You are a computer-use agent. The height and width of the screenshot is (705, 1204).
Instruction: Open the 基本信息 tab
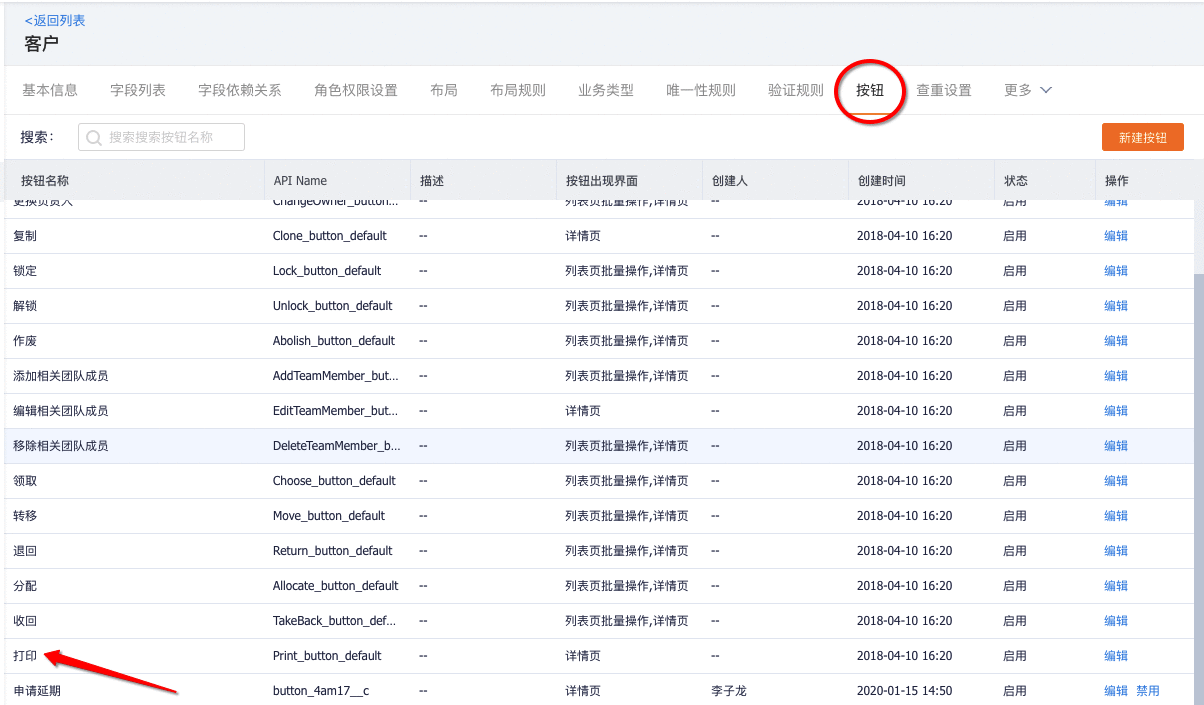coord(50,90)
